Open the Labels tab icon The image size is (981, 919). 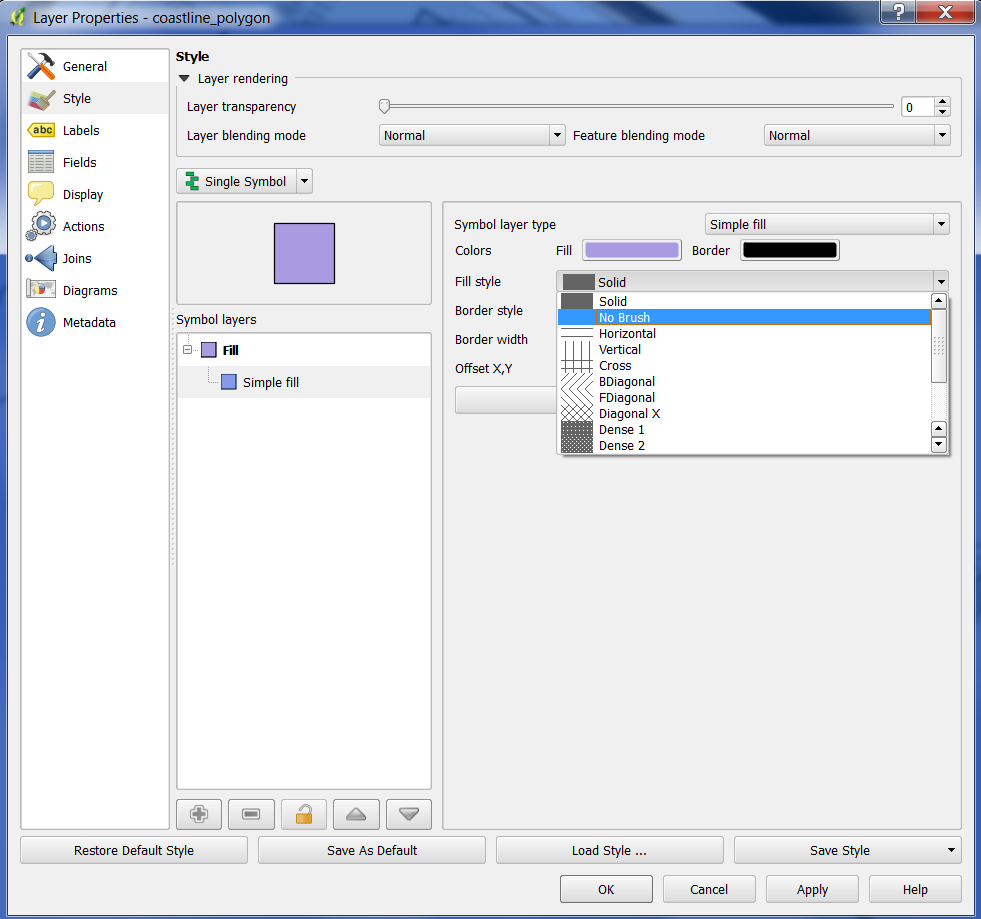coord(41,131)
